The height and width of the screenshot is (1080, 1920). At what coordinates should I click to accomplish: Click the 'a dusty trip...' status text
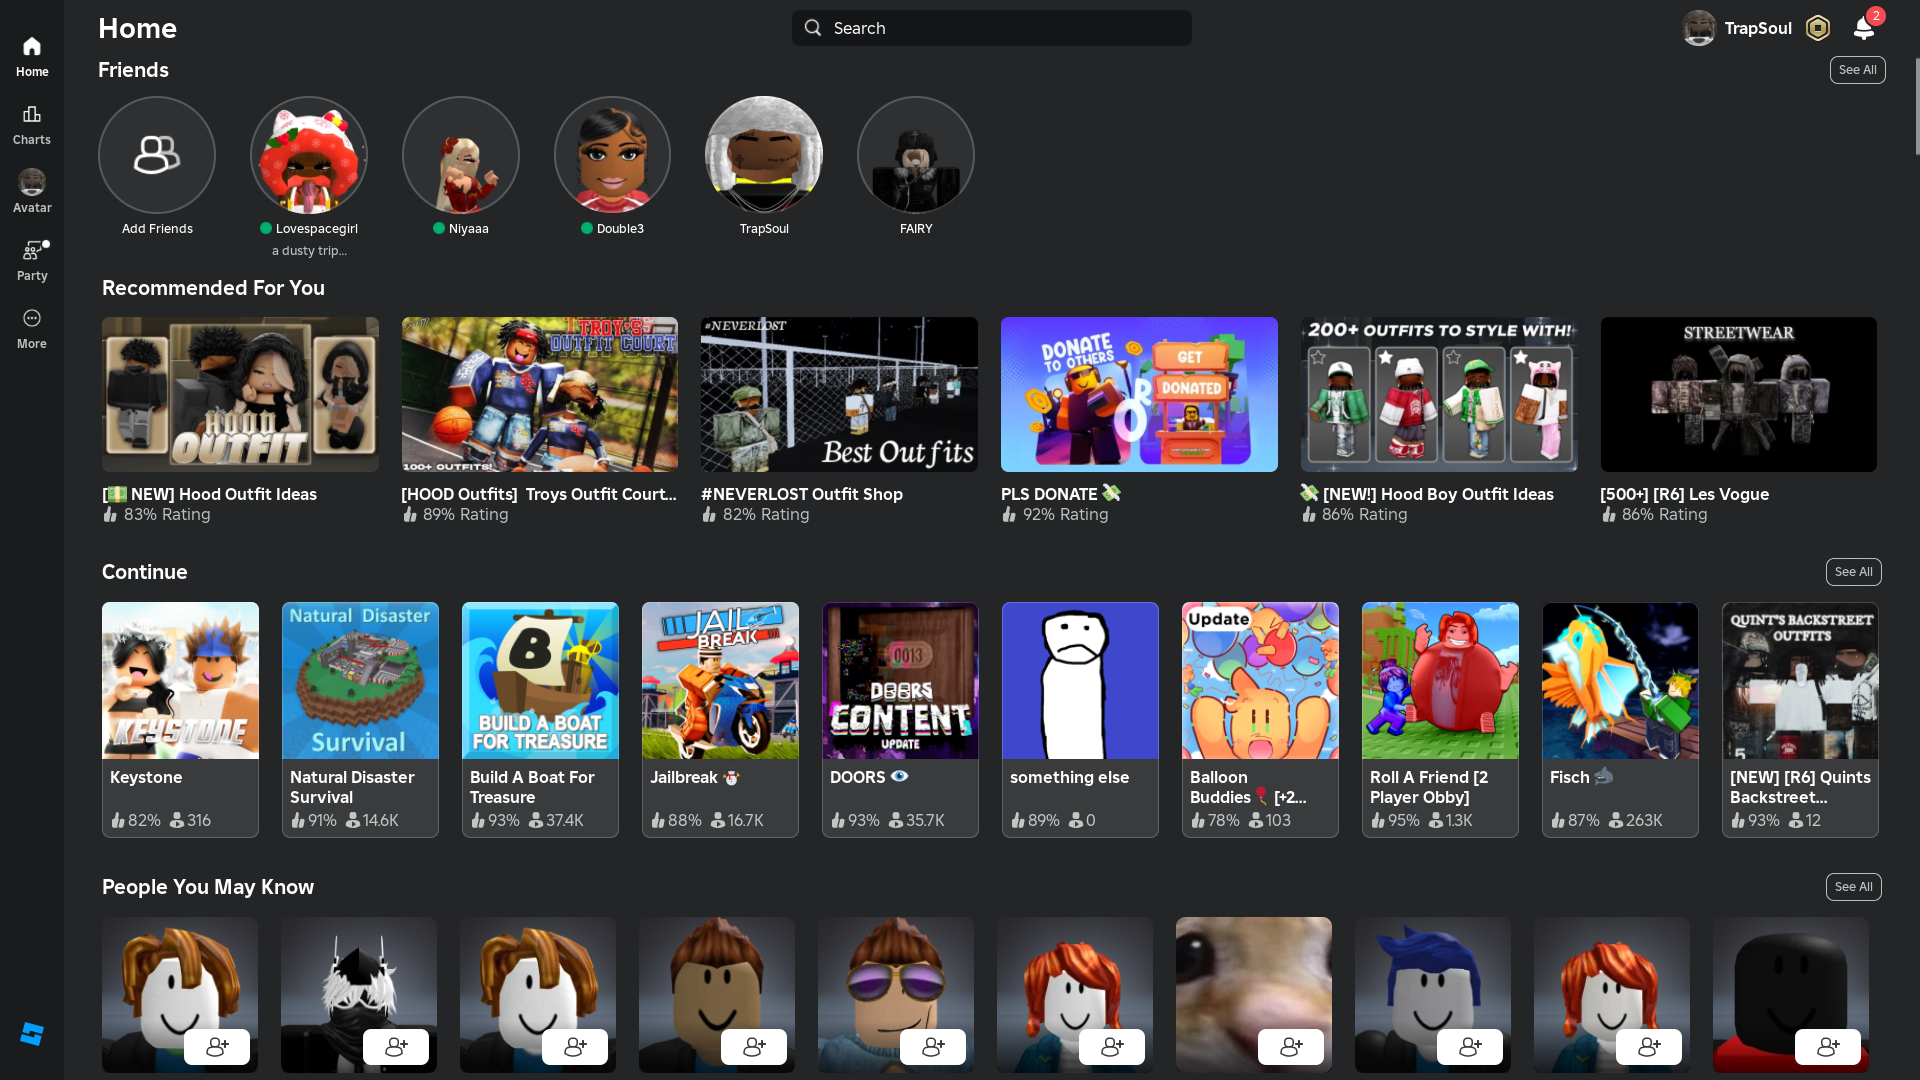pyautogui.click(x=309, y=251)
